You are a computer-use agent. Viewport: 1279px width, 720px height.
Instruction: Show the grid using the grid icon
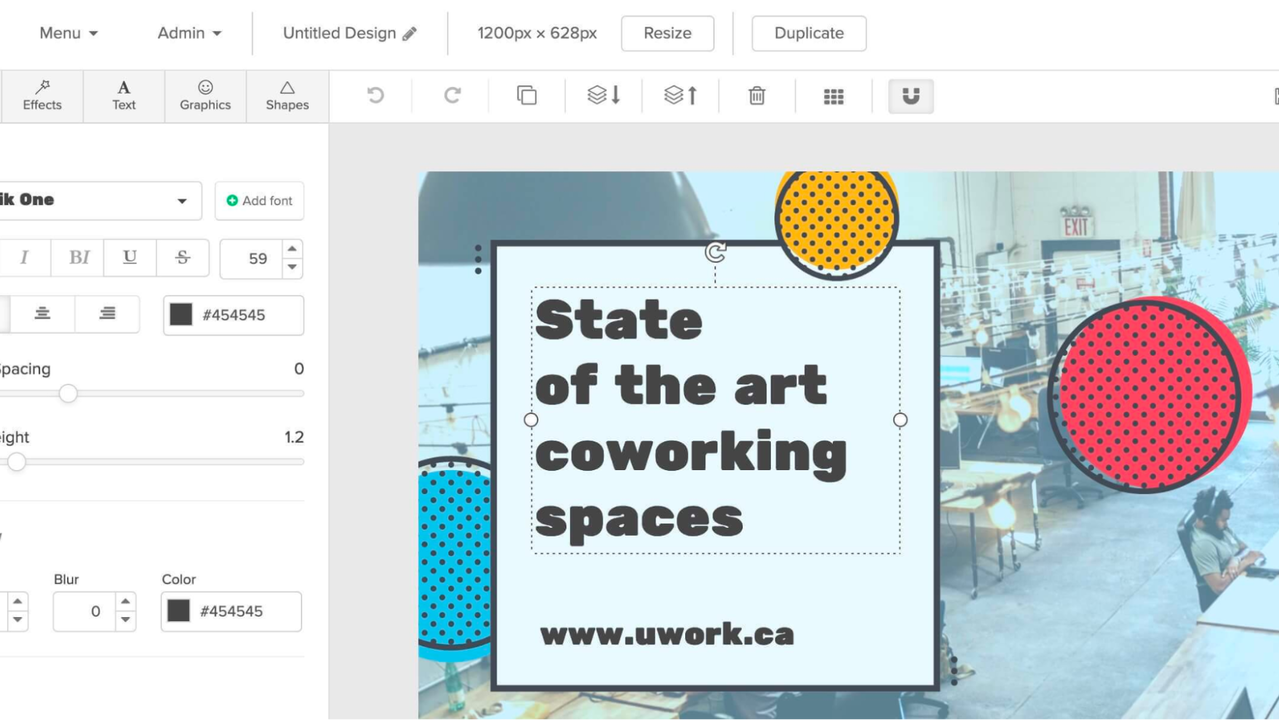833,96
